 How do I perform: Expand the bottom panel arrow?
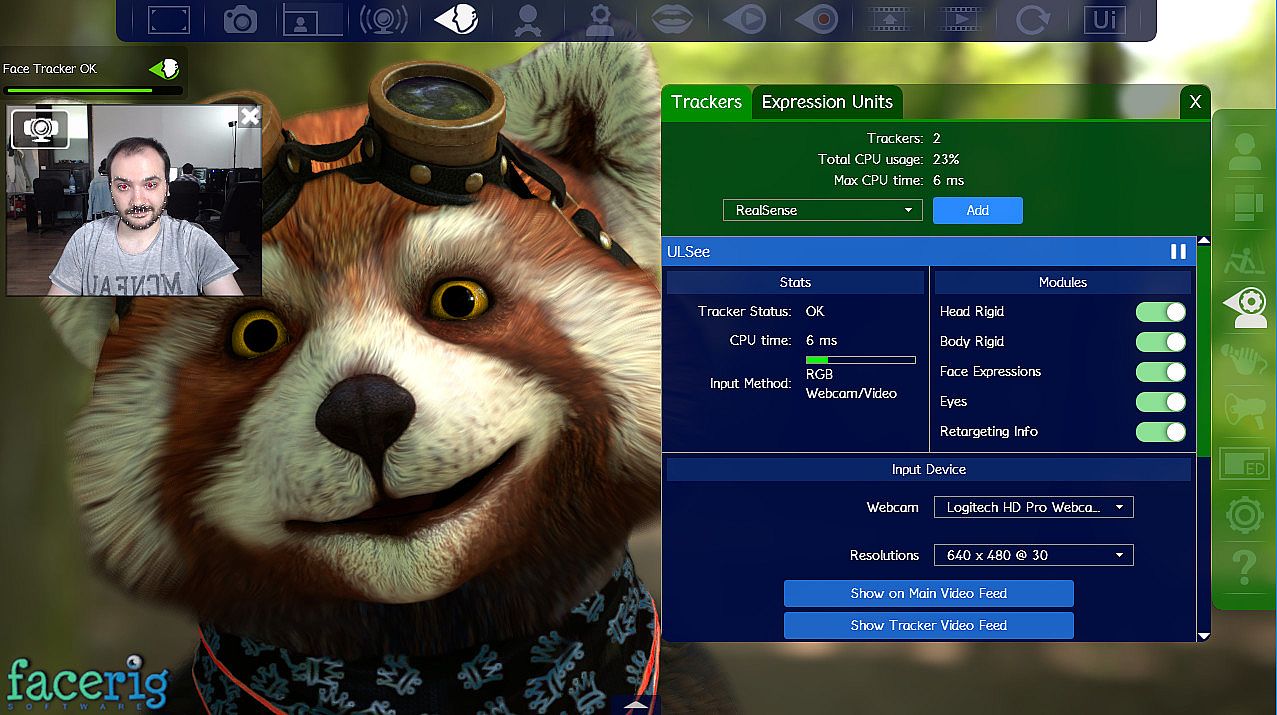point(636,704)
